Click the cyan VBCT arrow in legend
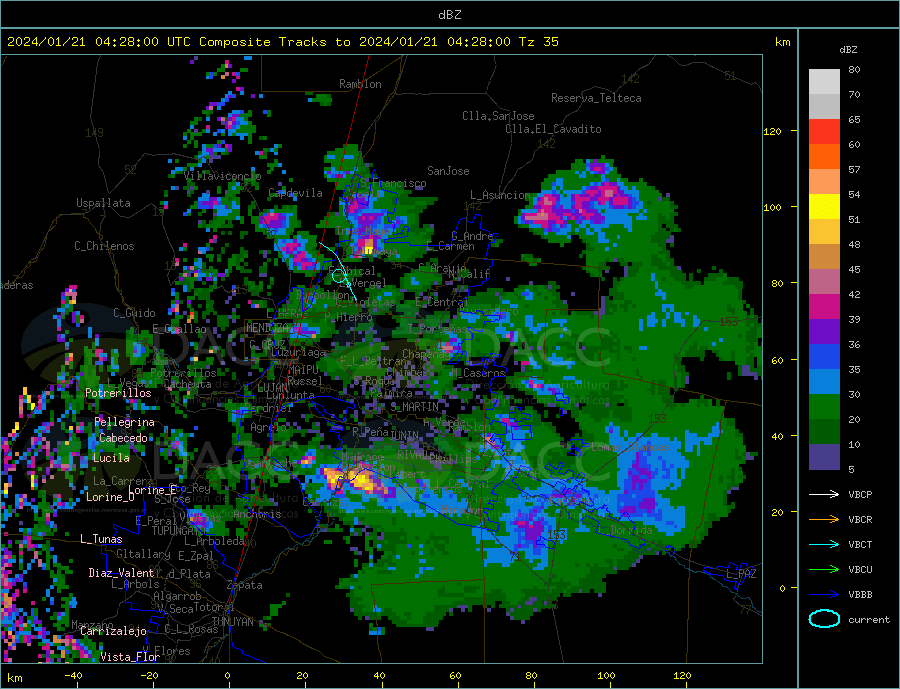 coord(824,544)
